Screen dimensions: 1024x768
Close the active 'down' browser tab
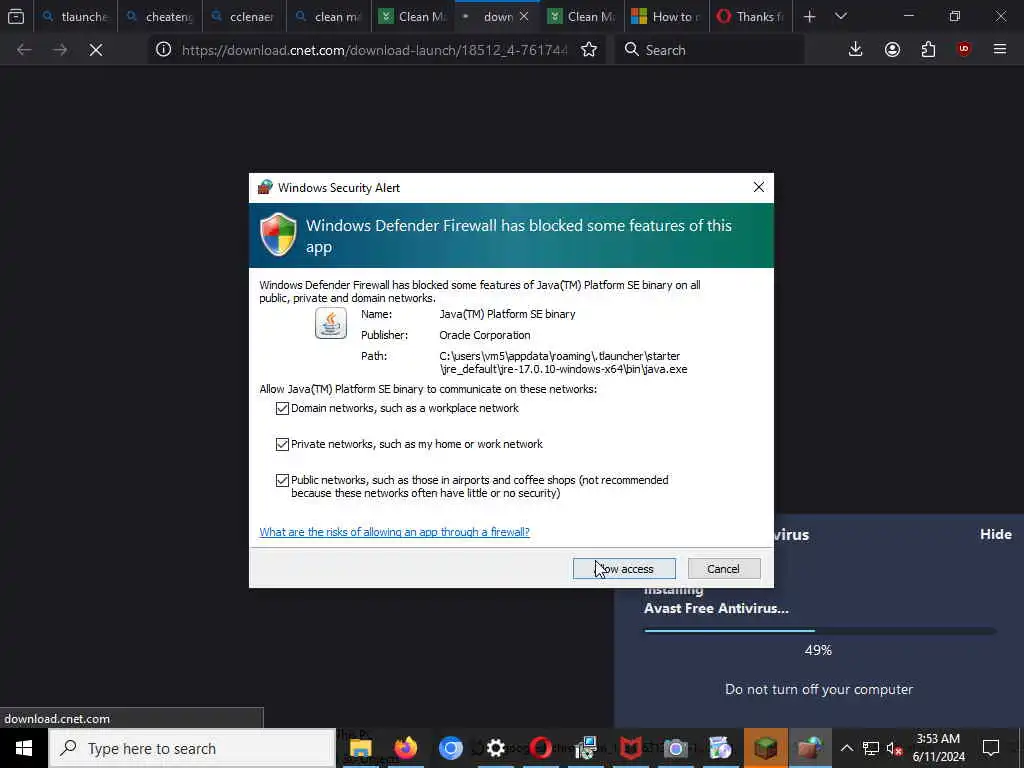[524, 17]
